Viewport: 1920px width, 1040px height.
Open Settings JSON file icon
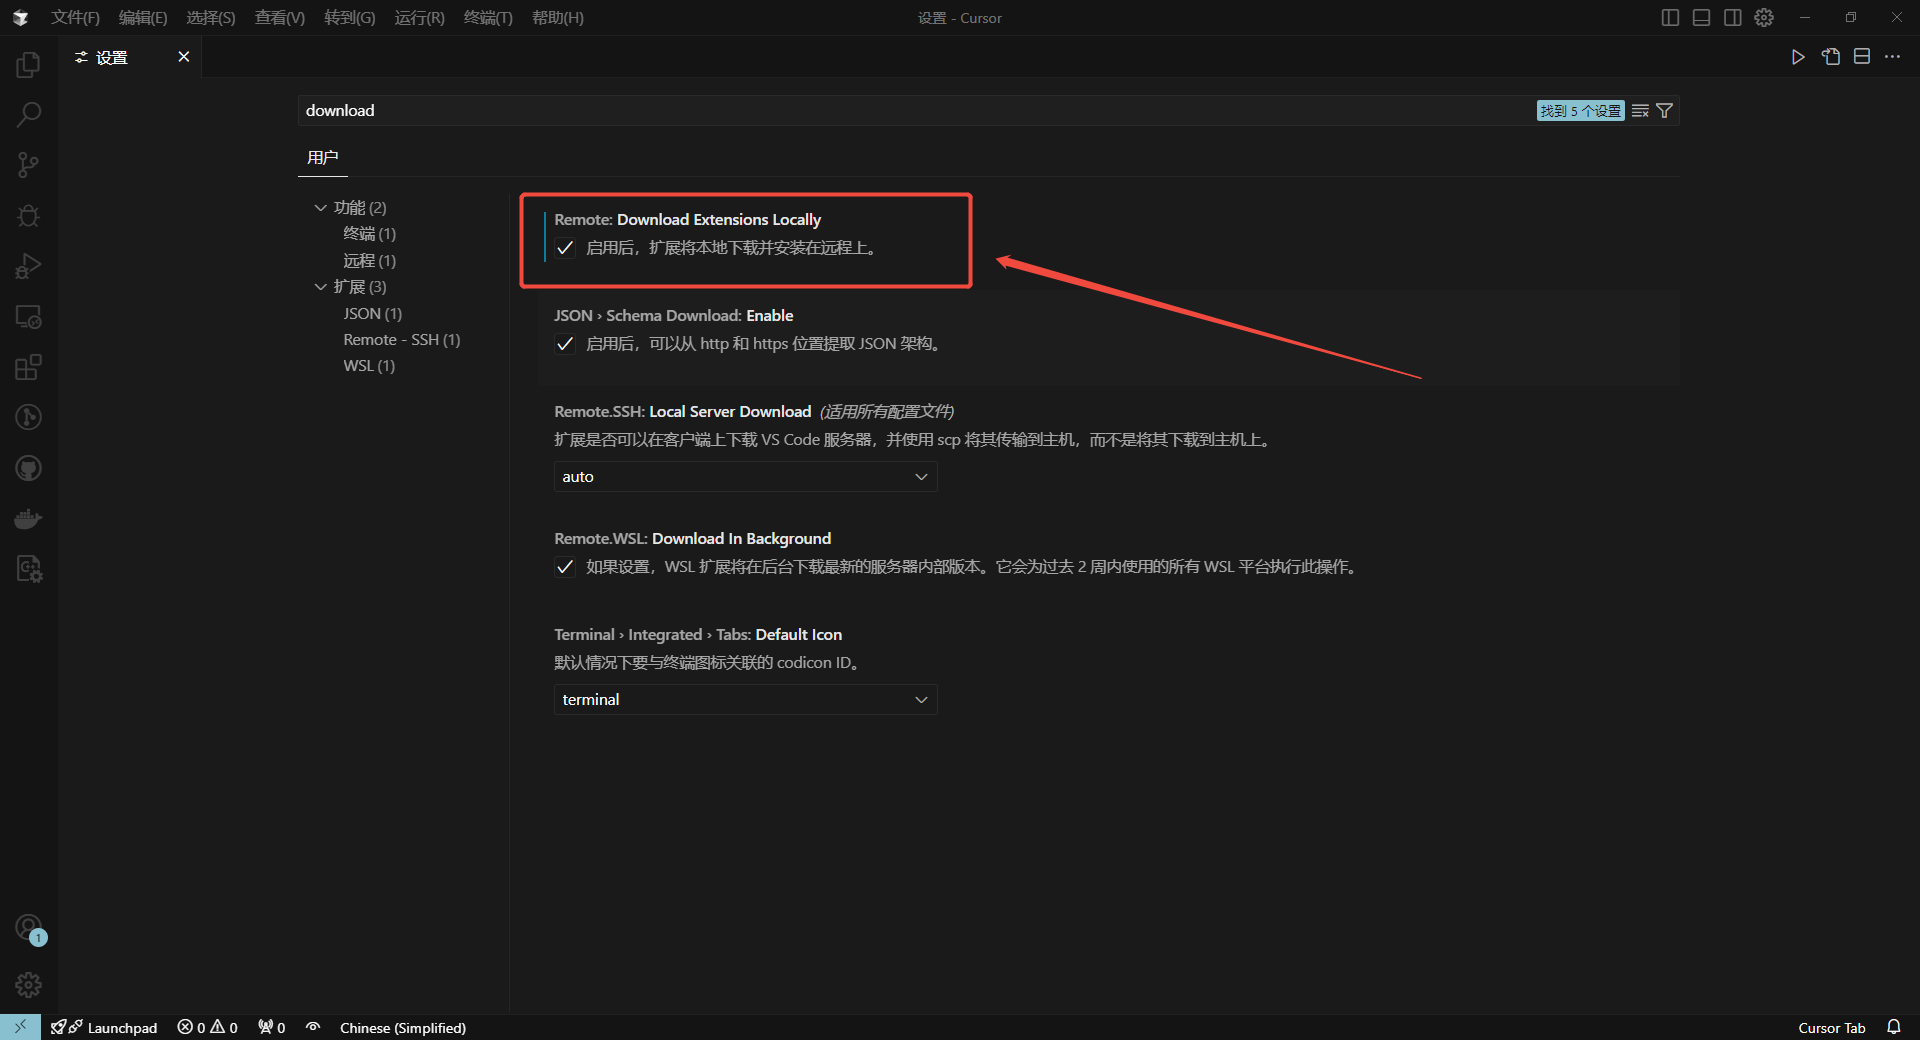(1830, 57)
